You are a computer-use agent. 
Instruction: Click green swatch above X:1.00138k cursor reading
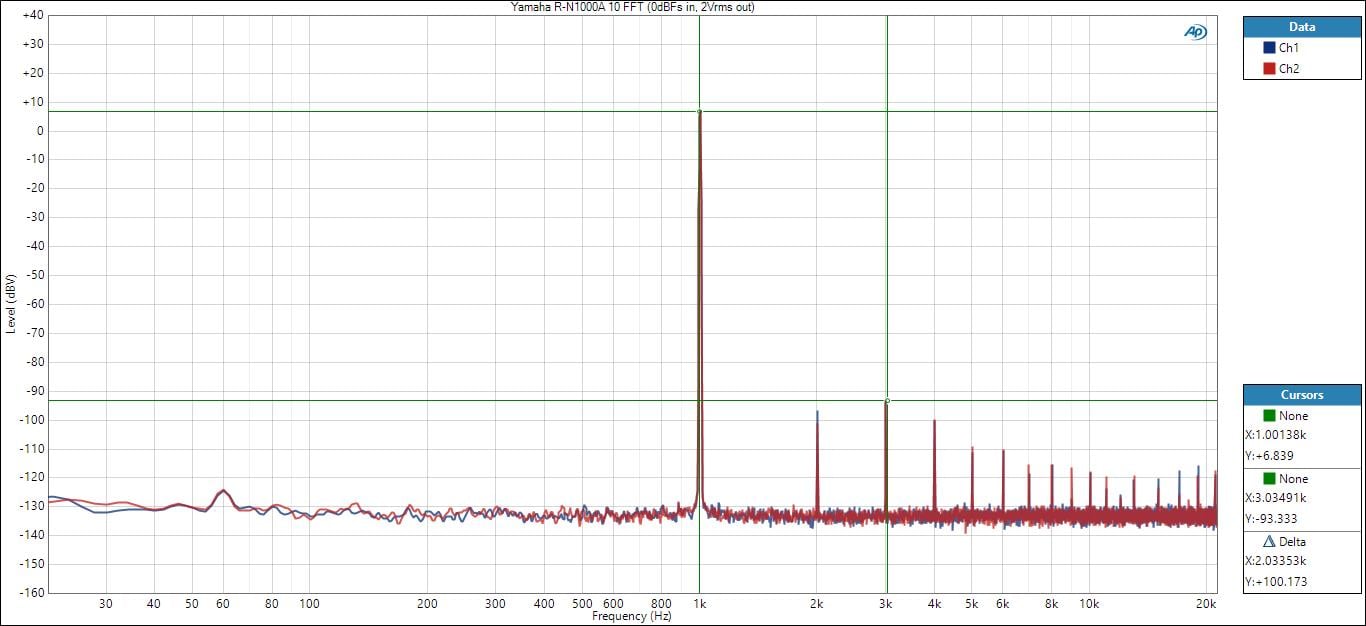(x=1269, y=416)
